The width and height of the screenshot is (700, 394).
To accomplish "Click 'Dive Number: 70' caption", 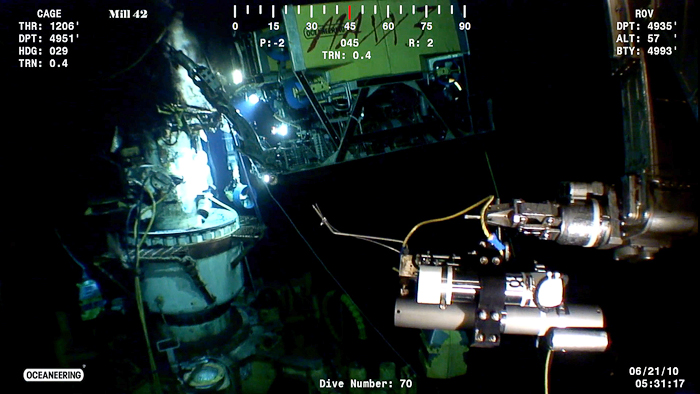I will coord(366,384).
